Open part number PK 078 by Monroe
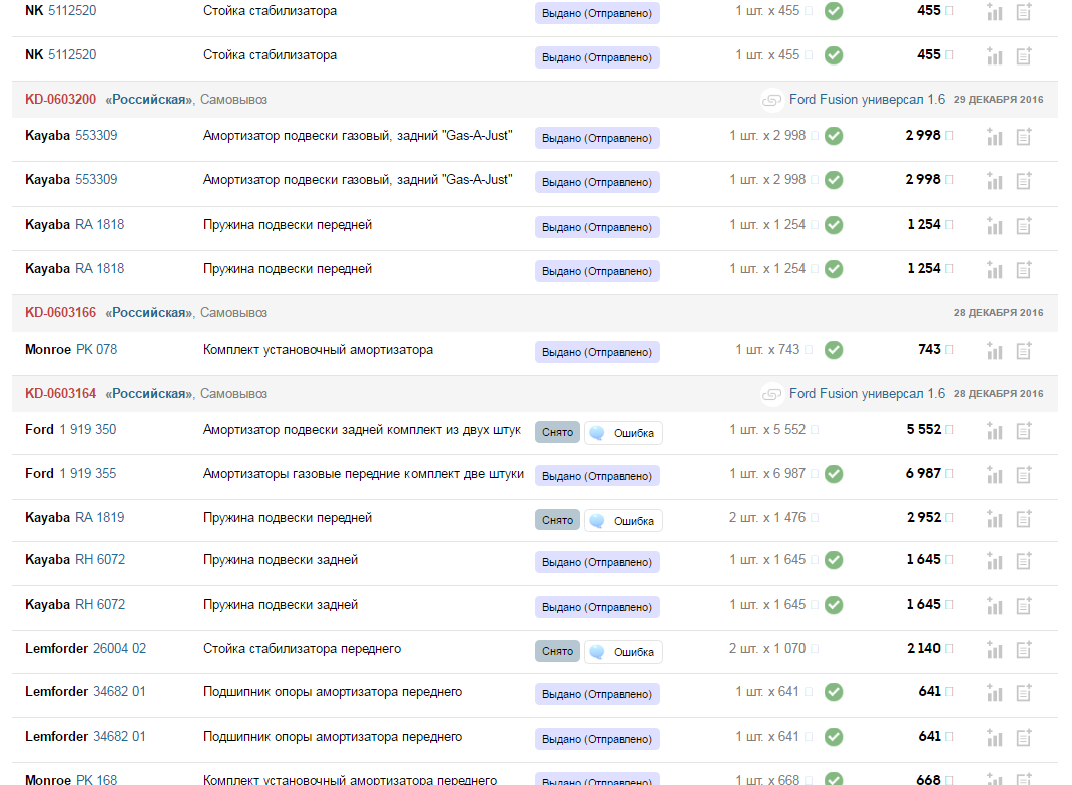 96,349
